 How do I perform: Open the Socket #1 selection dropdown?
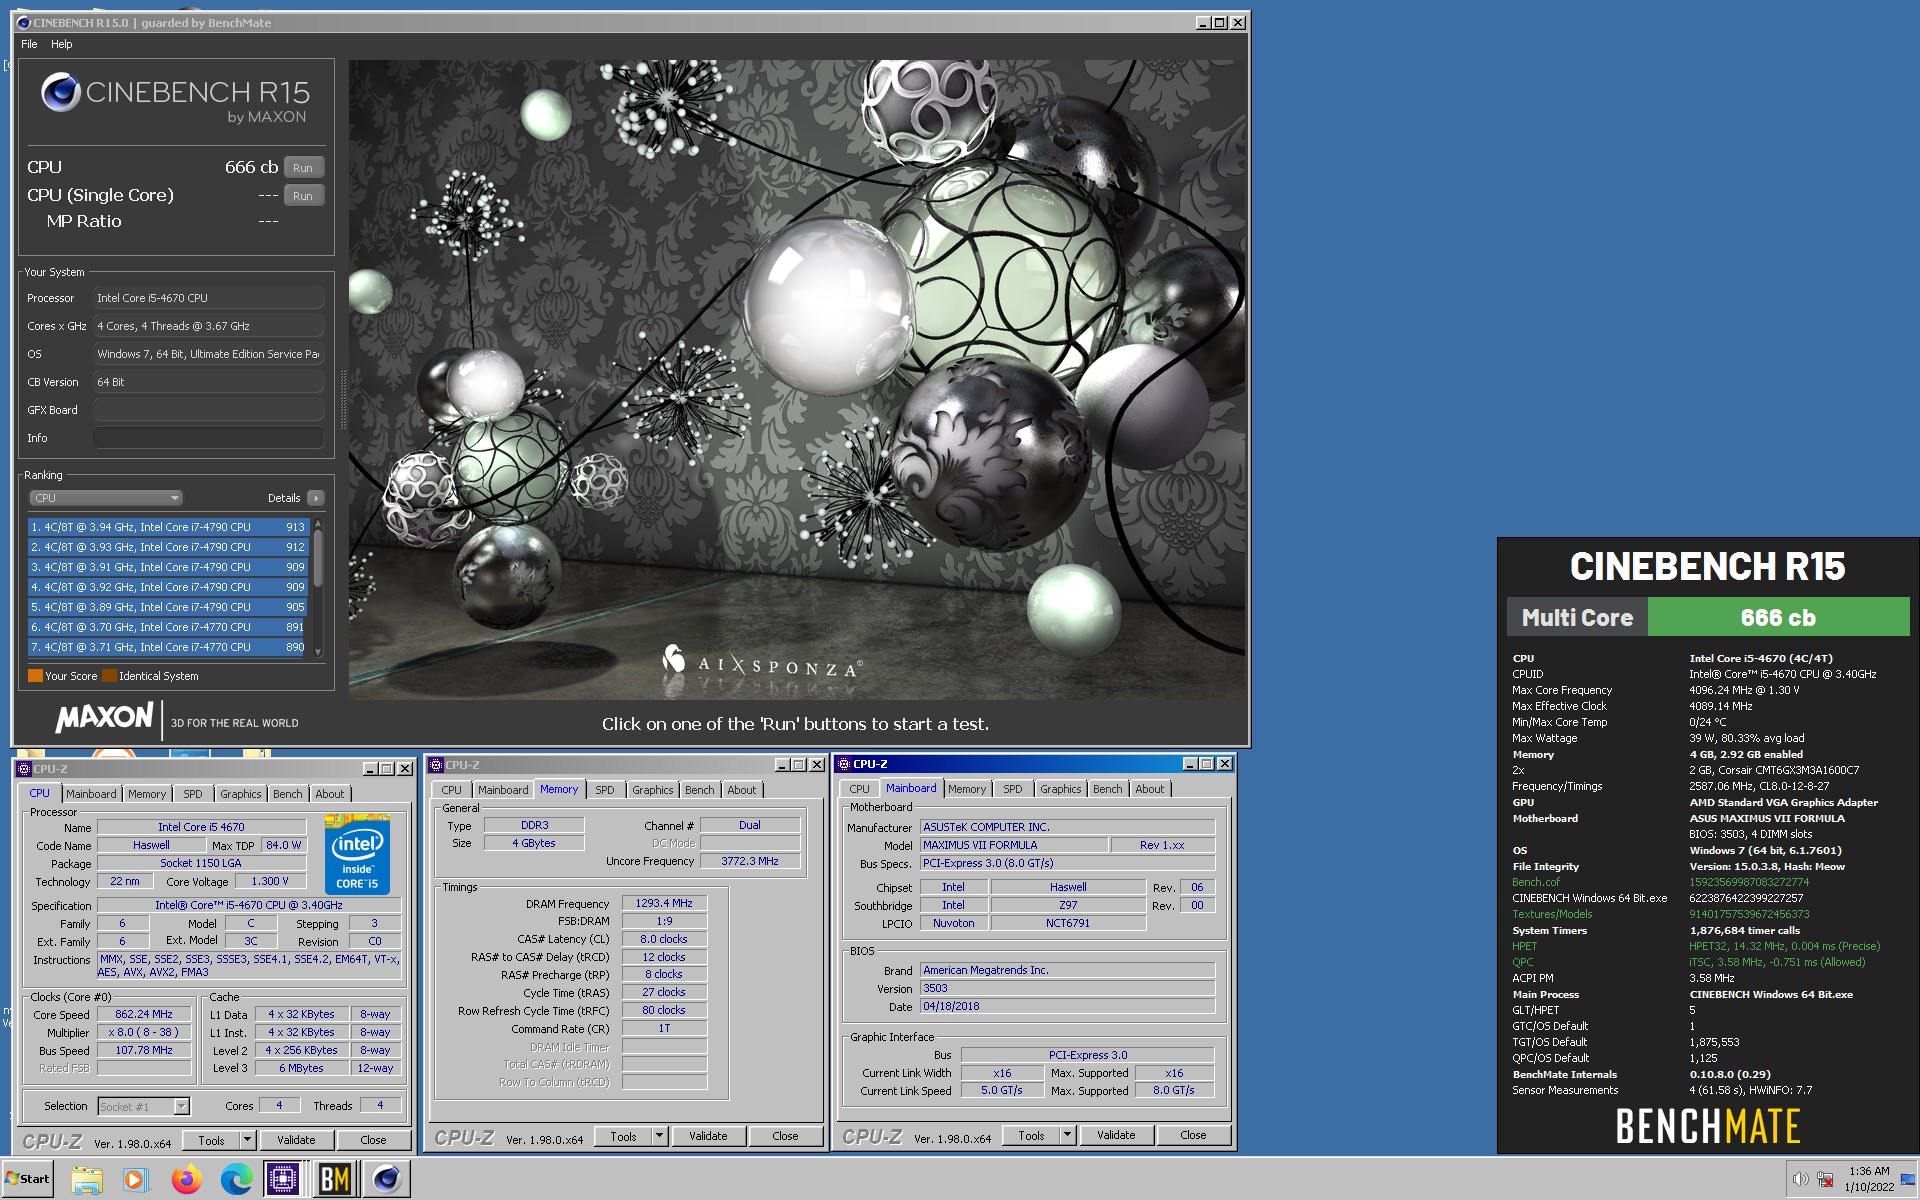tap(144, 1106)
